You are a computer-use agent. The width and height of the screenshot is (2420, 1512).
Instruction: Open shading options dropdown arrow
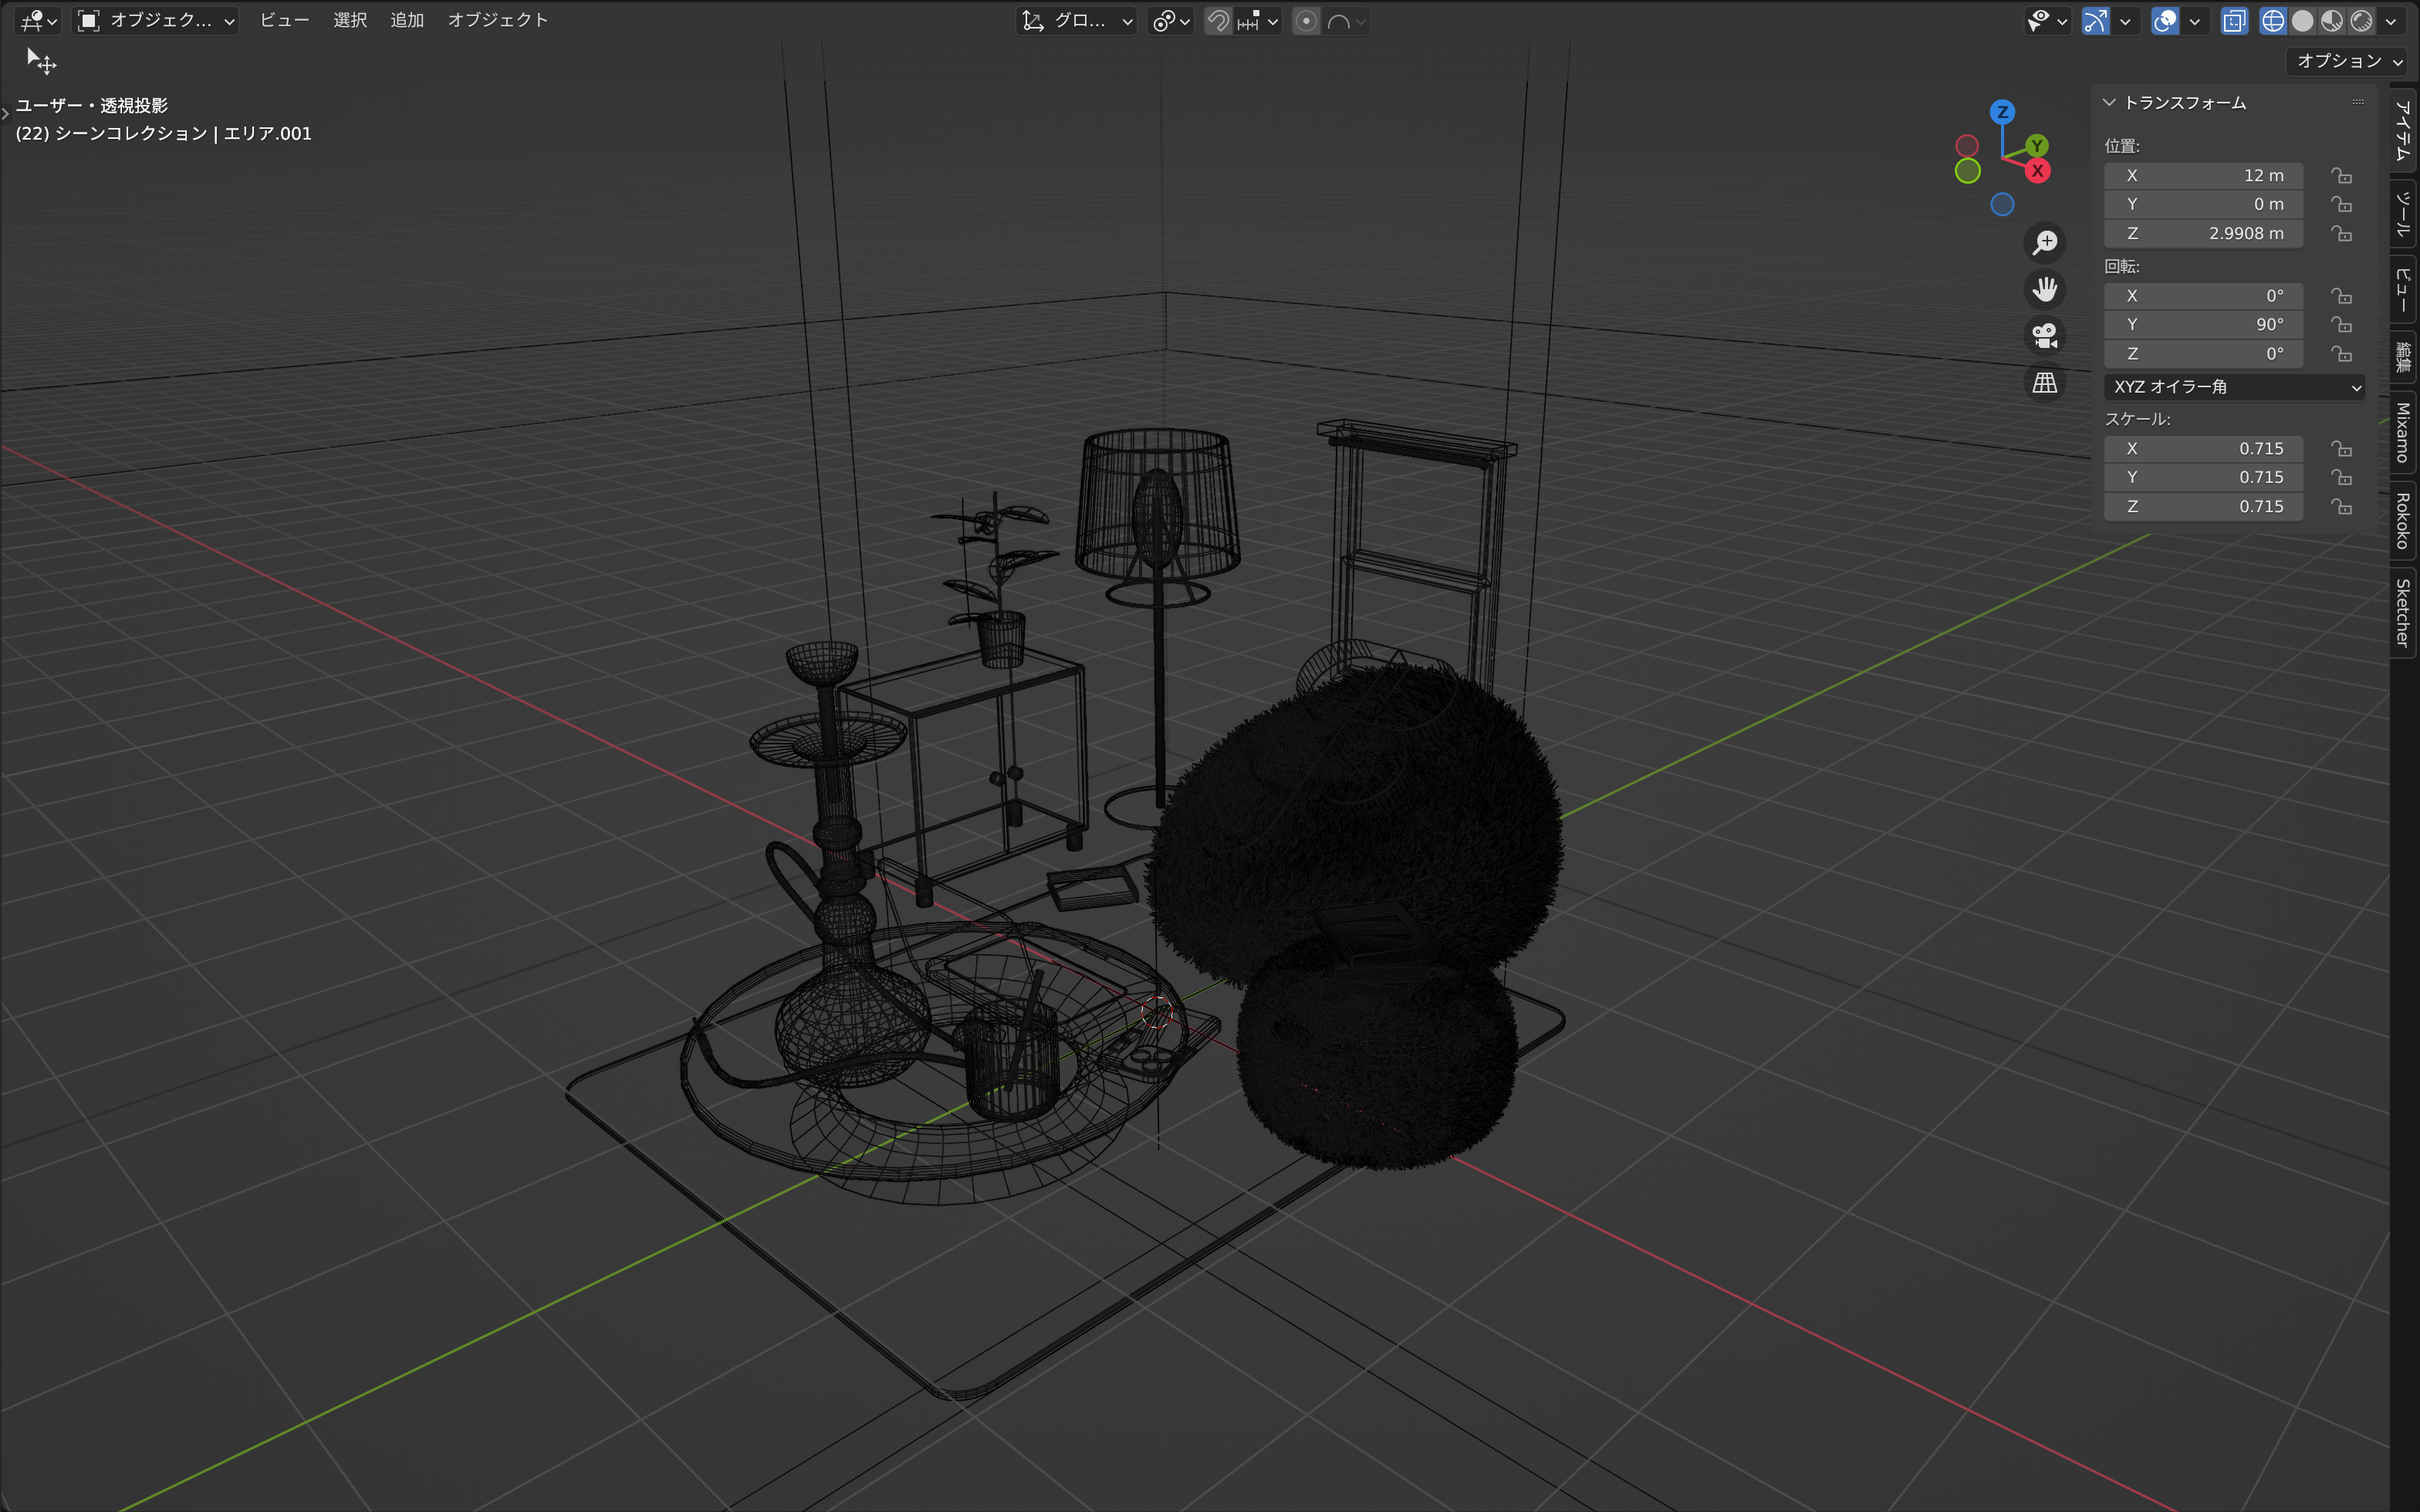tap(2391, 20)
